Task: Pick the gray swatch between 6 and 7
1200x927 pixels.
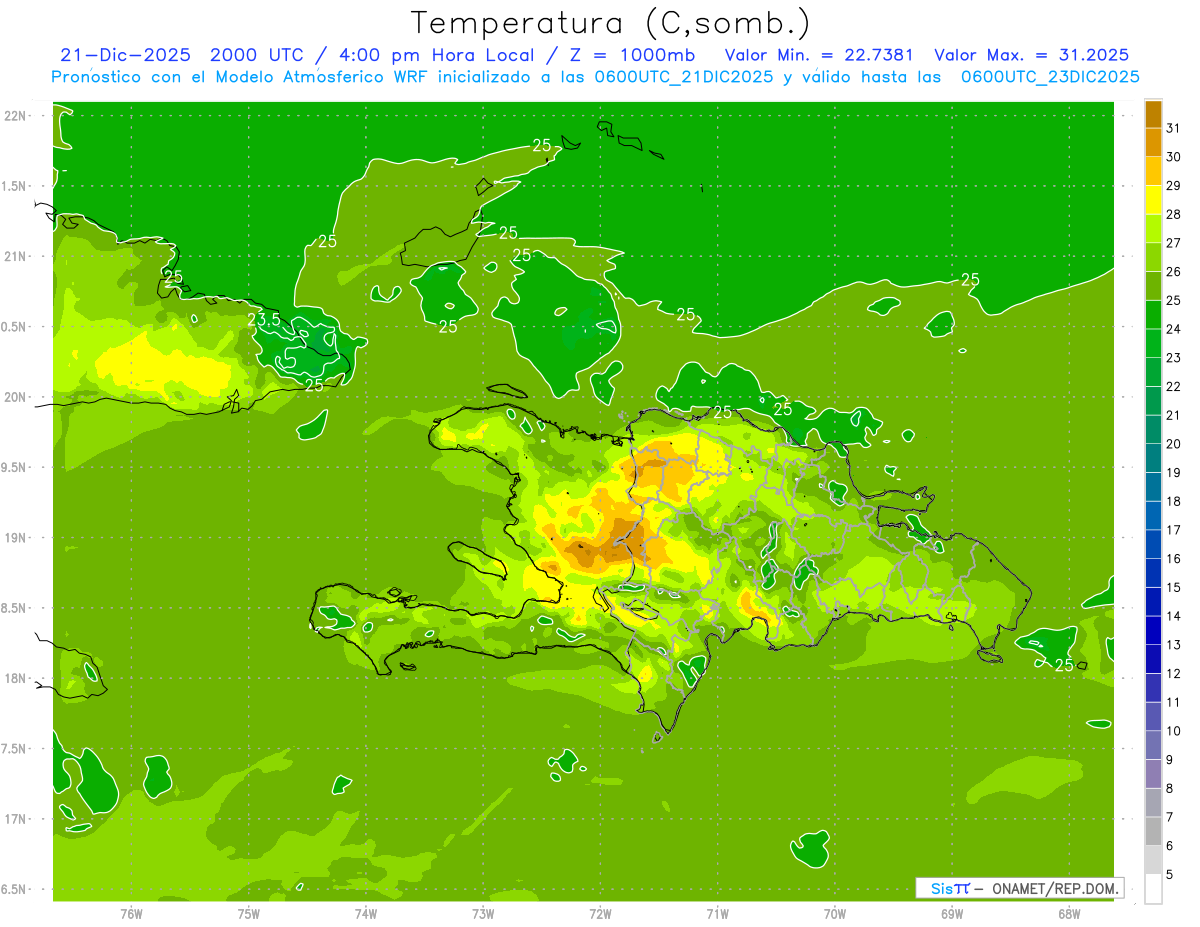Action: pyautogui.click(x=1153, y=831)
